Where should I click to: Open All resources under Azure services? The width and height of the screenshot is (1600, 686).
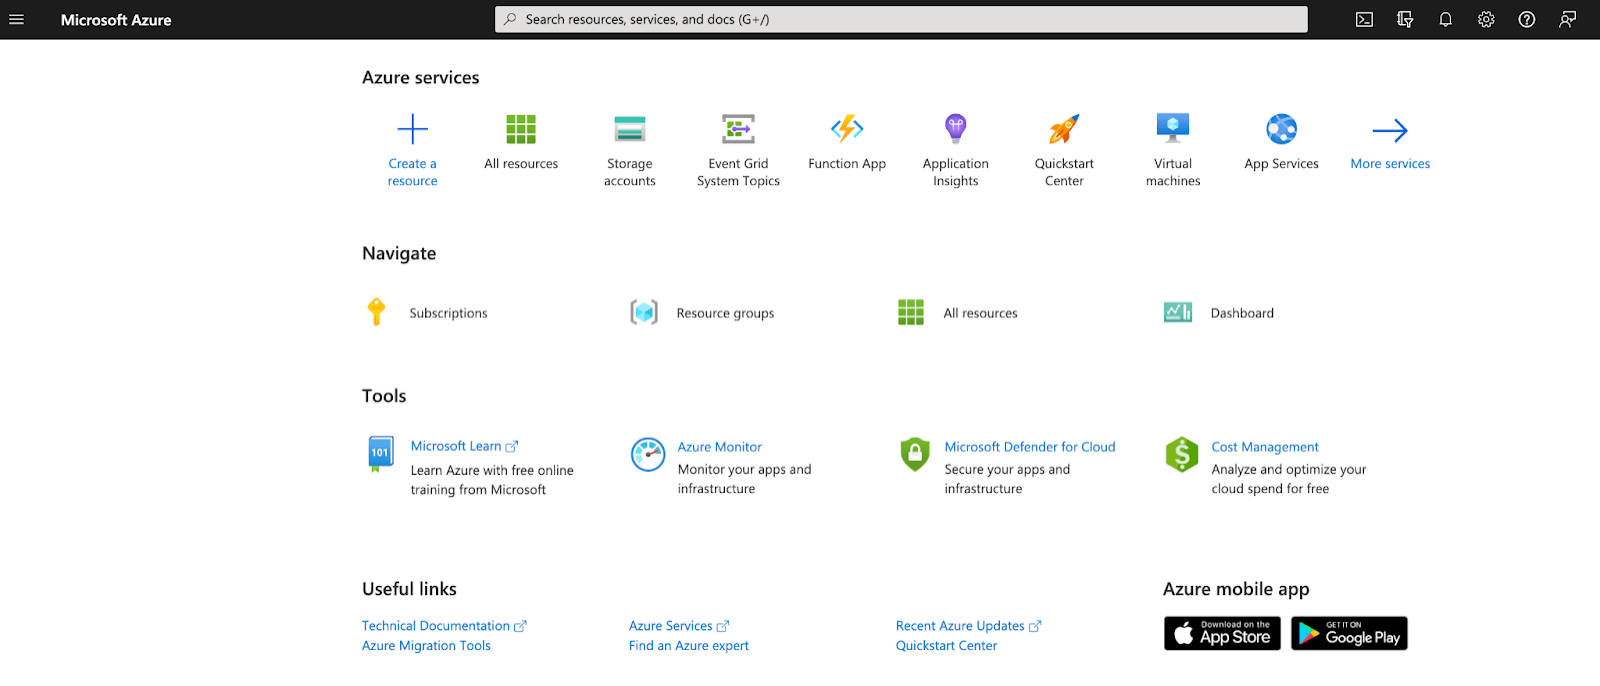[521, 129]
